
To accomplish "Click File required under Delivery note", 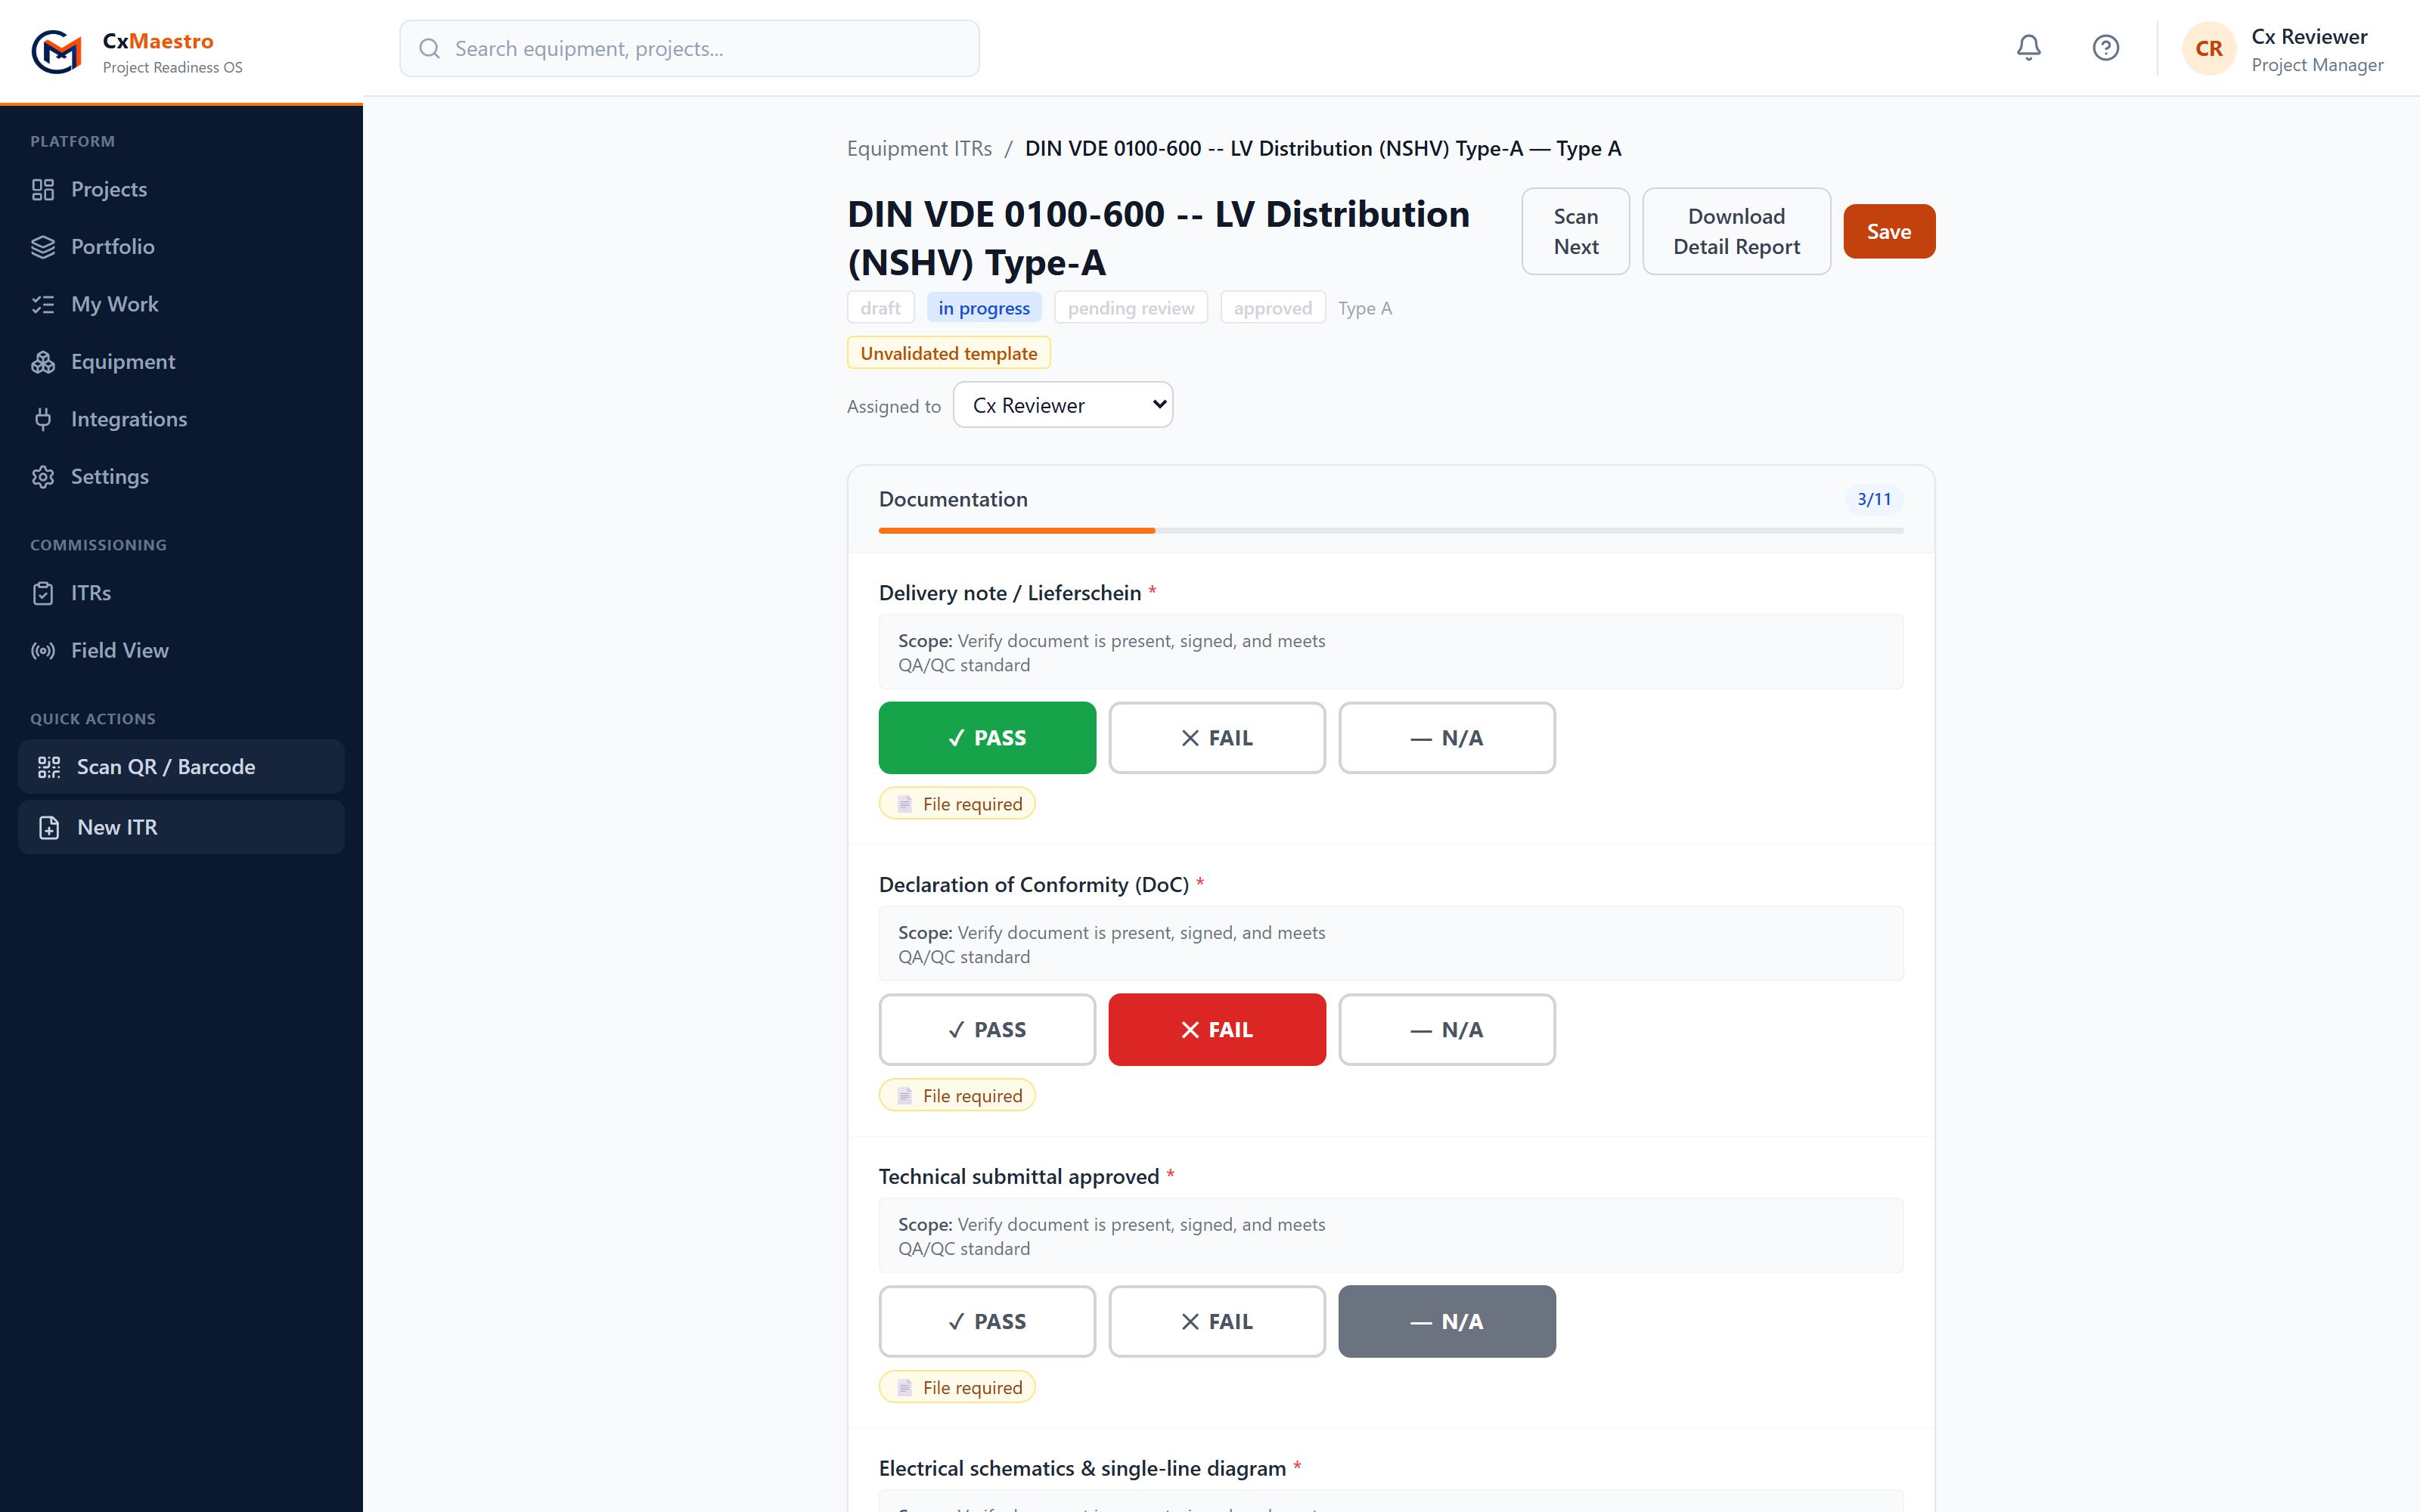I will (957, 804).
